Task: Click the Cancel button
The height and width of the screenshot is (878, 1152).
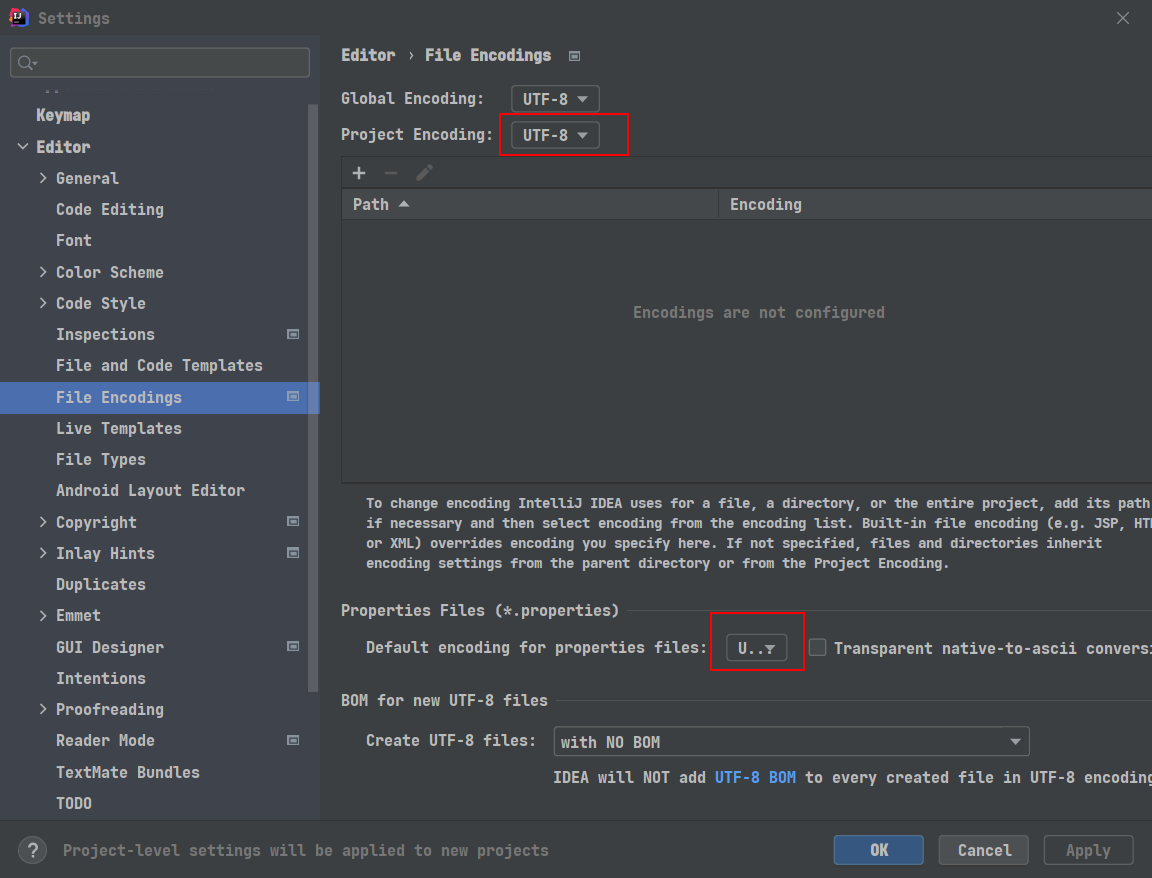Action: (984, 850)
